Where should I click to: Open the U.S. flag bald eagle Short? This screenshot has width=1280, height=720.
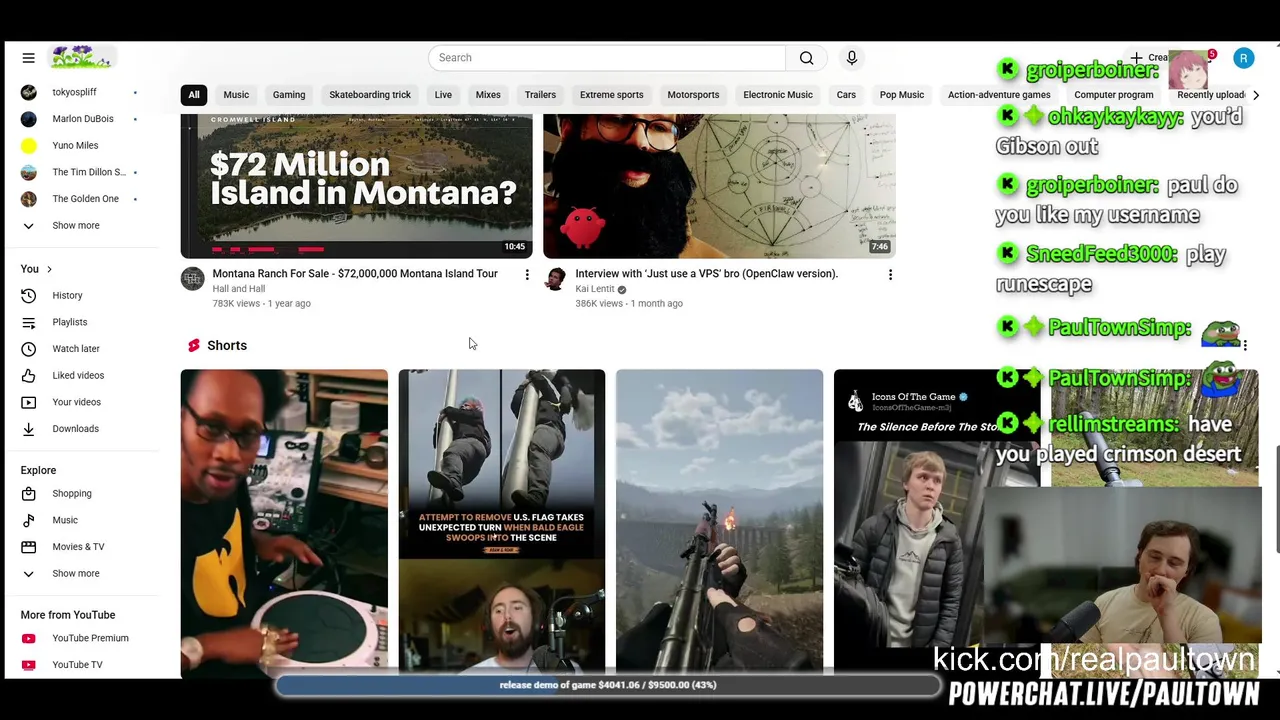click(502, 524)
